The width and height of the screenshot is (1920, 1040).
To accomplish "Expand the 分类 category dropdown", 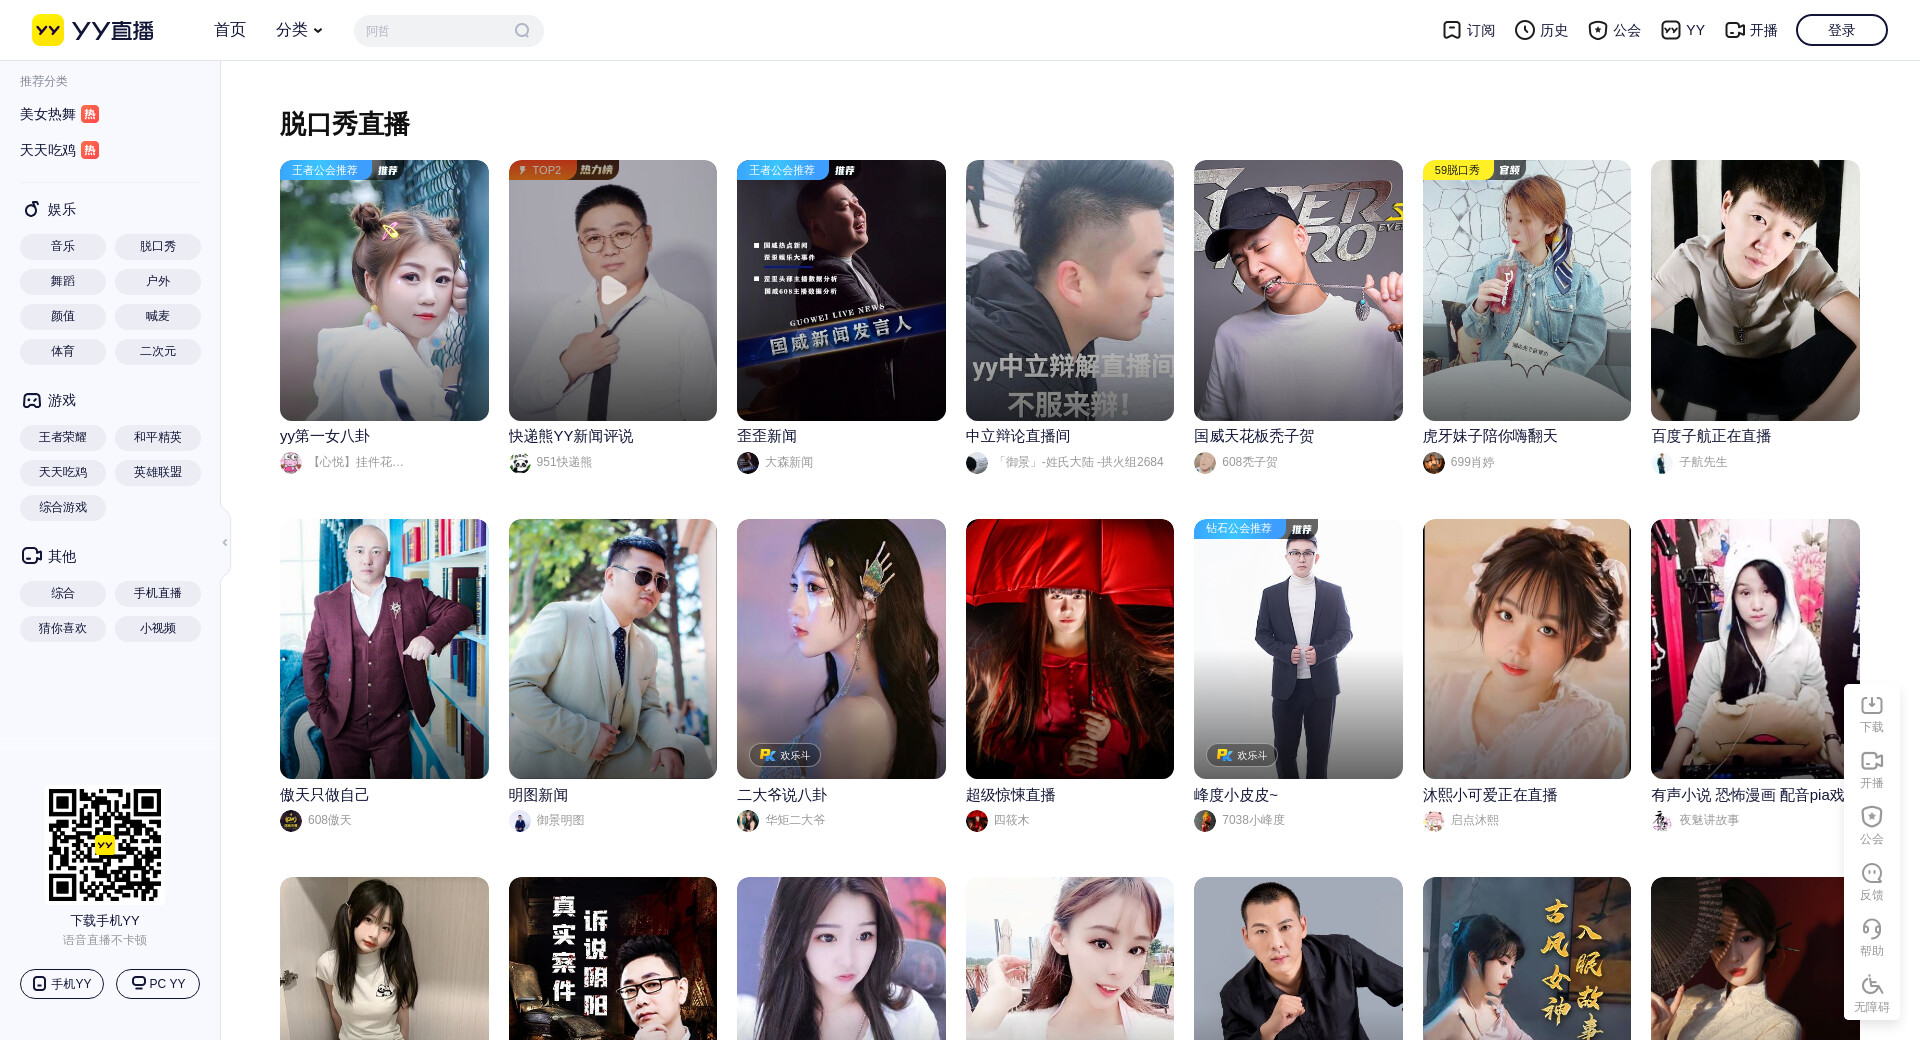I will [x=299, y=30].
